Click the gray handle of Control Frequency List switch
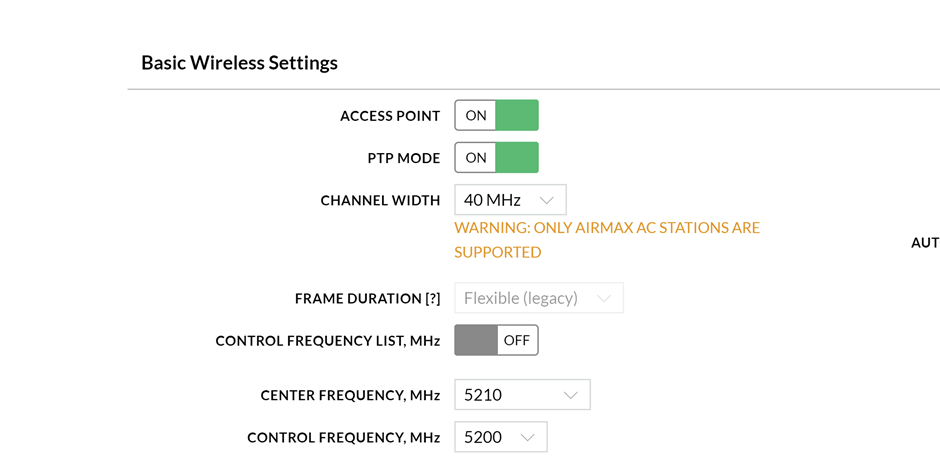Screen dimensions: 940x457 [476, 341]
